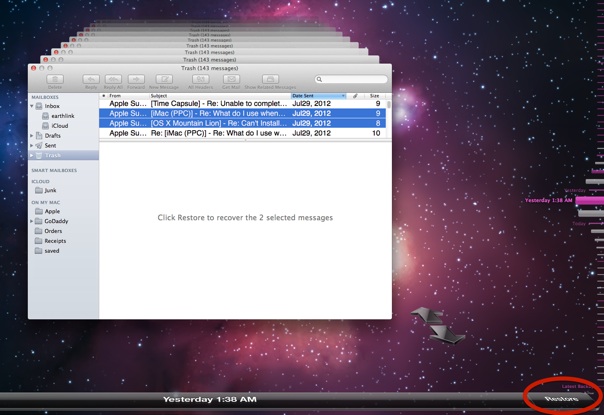Viewport: 604px width, 415px height.
Task: Collapse the Inbox mailbox tree
Action: click(x=33, y=106)
